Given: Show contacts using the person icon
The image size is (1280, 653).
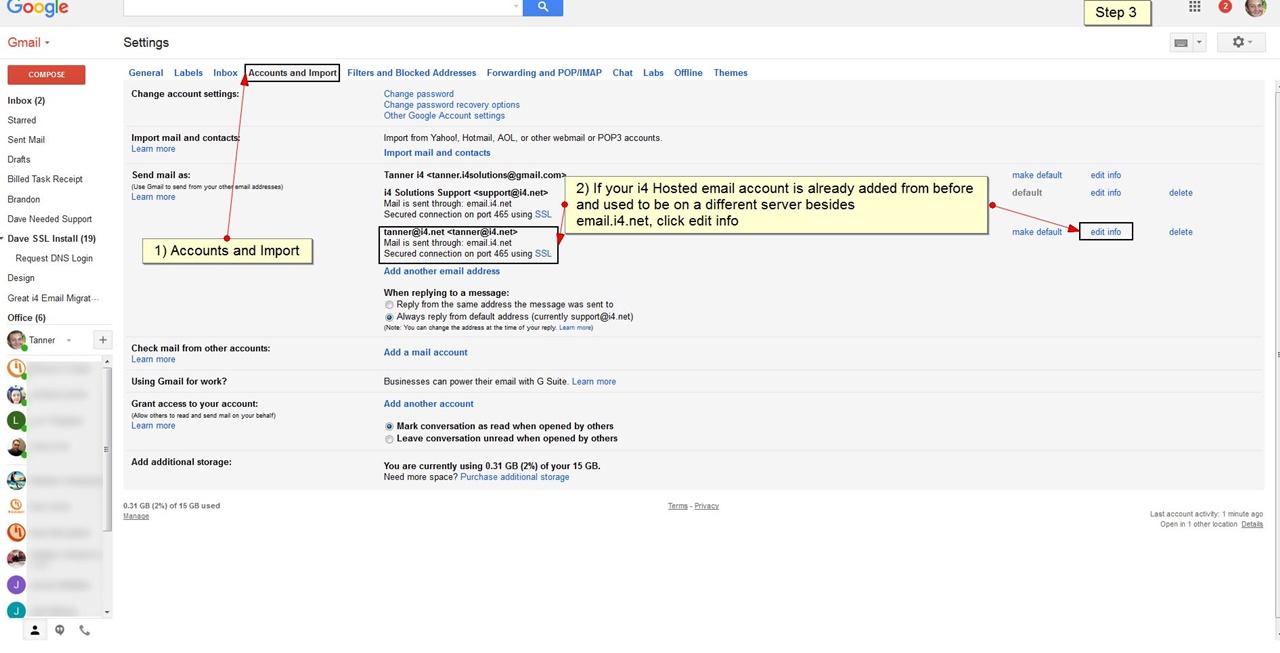Looking at the screenshot, I should click(34, 630).
